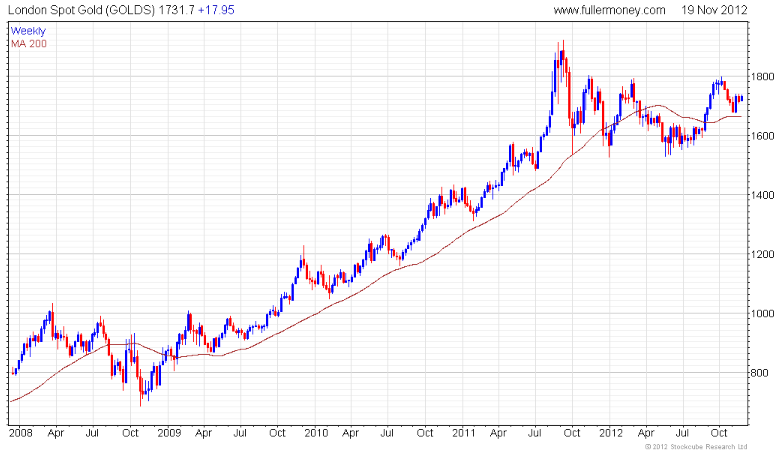Image resolution: width=783 pixels, height=454 pixels.
Task: Click the www.fullermoney.com text
Action: [609, 10]
